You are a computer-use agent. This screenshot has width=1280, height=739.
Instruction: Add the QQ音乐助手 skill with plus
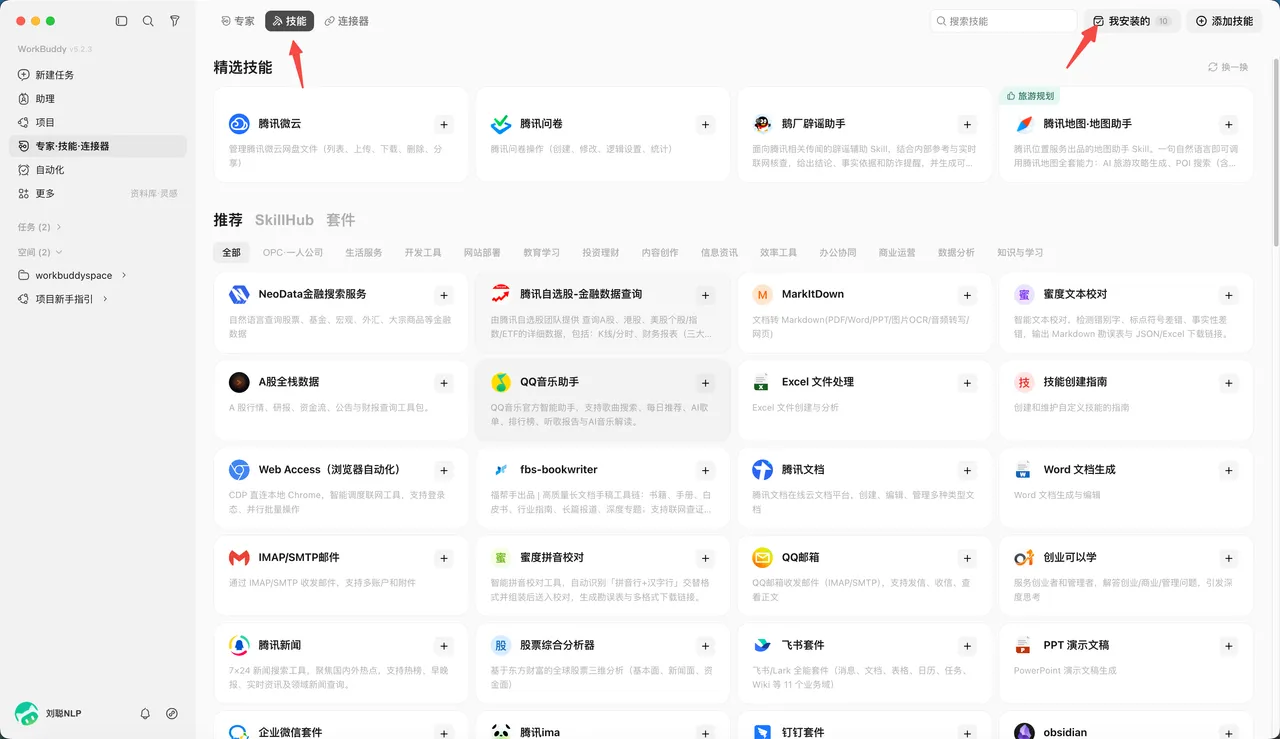click(706, 383)
